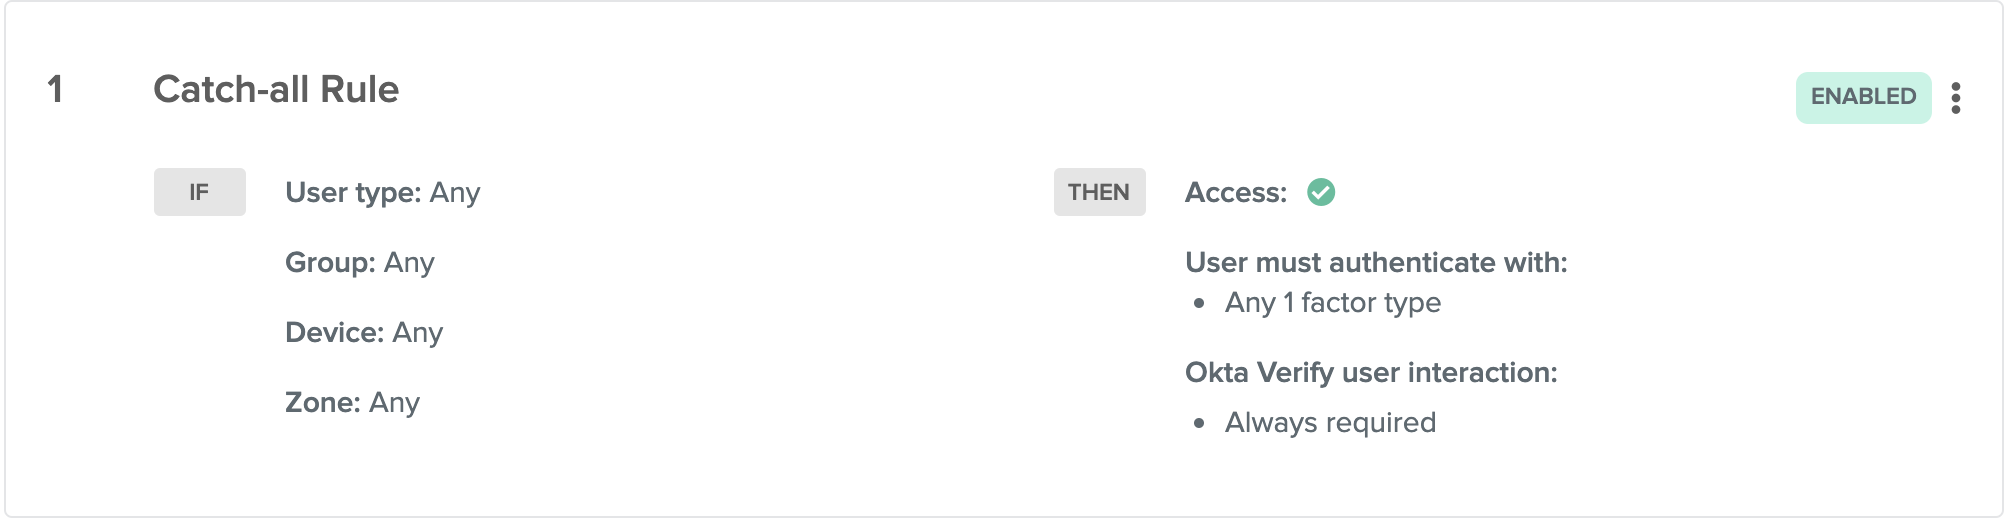Click the 'Any' value beside User type
Image resolution: width=2006 pixels, height=518 pixels.
coord(455,192)
